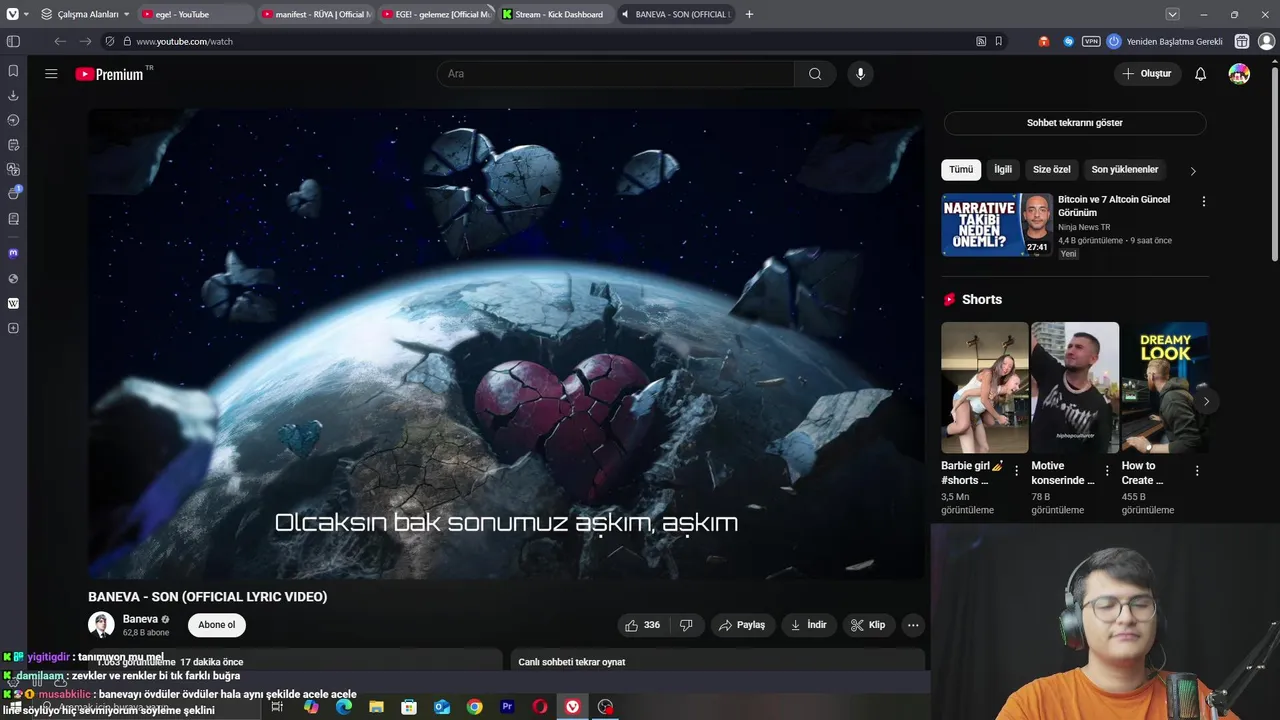Create a clip with Klip button
1280x720 pixels.
pyautogui.click(x=868, y=625)
